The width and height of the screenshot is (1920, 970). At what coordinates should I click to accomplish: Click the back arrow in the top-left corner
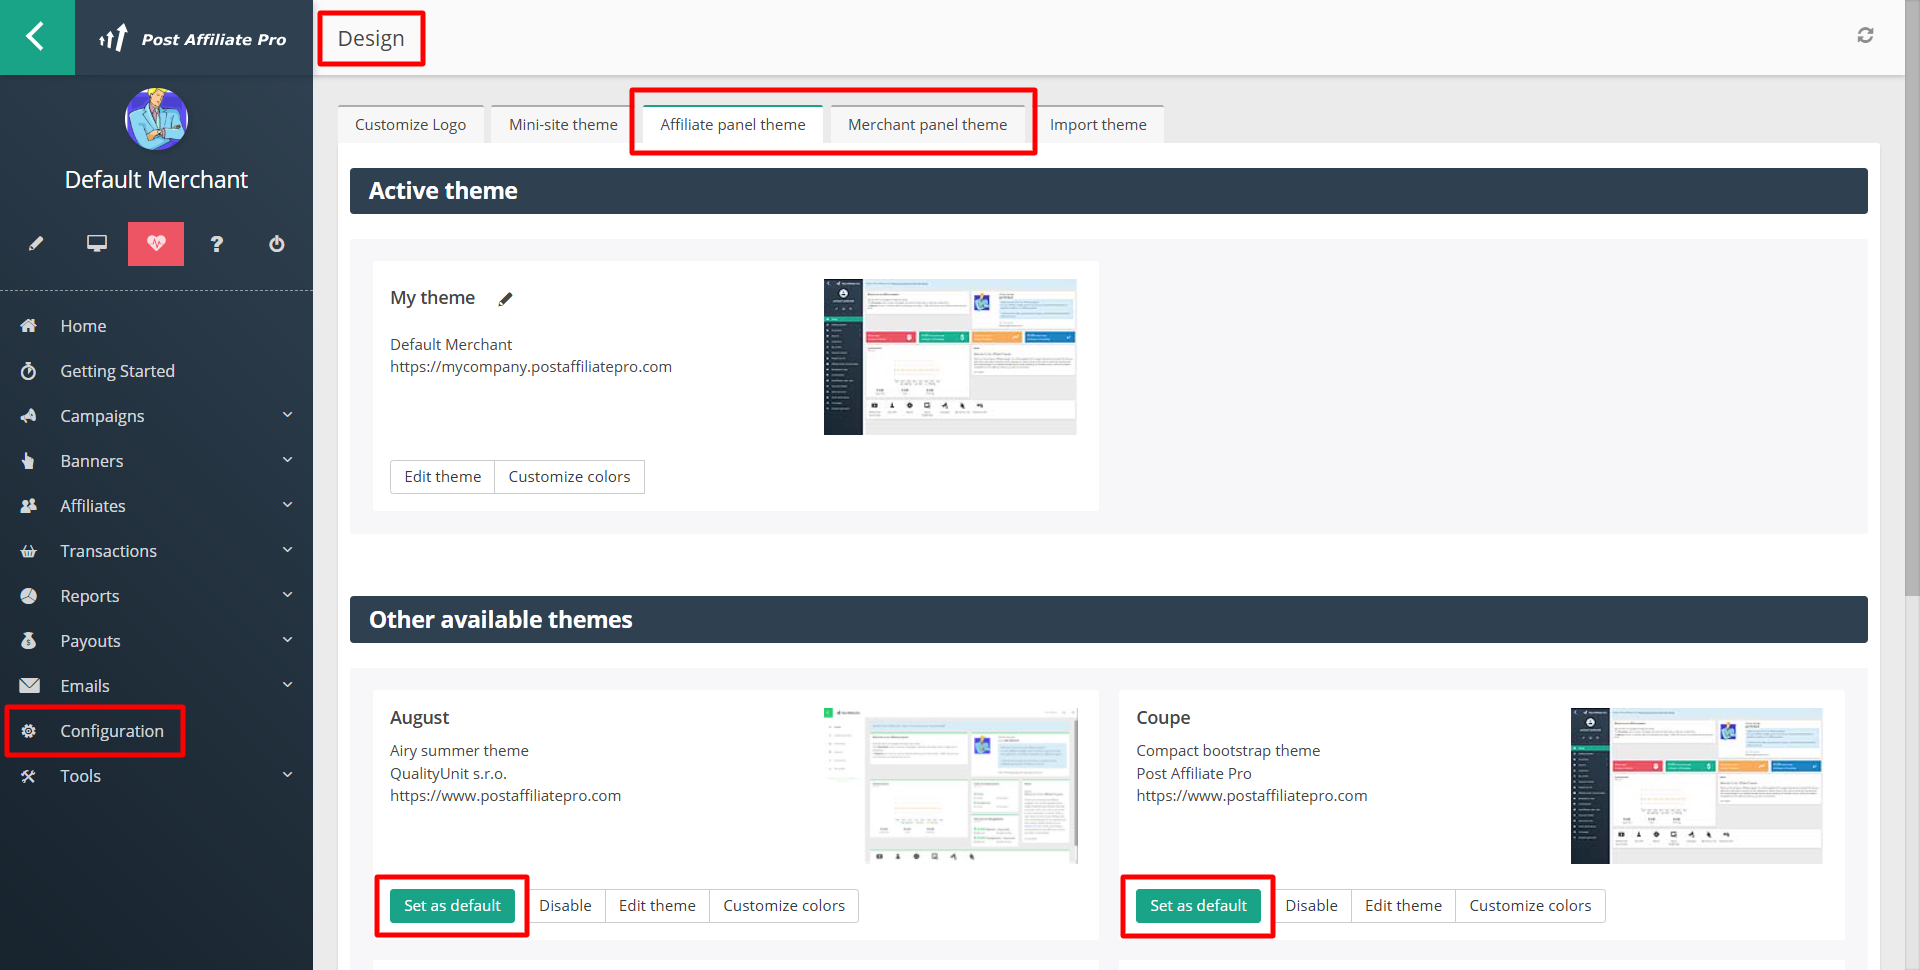pyautogui.click(x=36, y=37)
